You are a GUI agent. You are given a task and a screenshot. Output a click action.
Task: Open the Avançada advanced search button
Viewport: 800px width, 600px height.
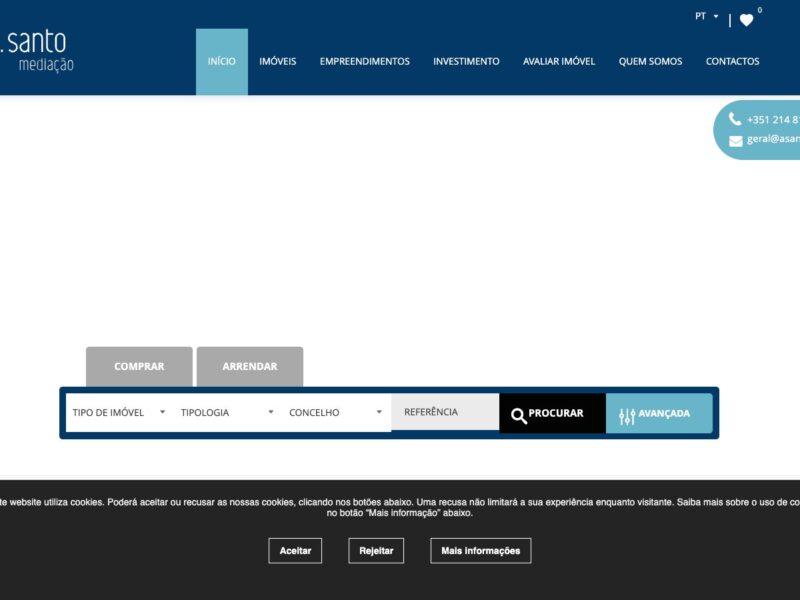click(659, 413)
